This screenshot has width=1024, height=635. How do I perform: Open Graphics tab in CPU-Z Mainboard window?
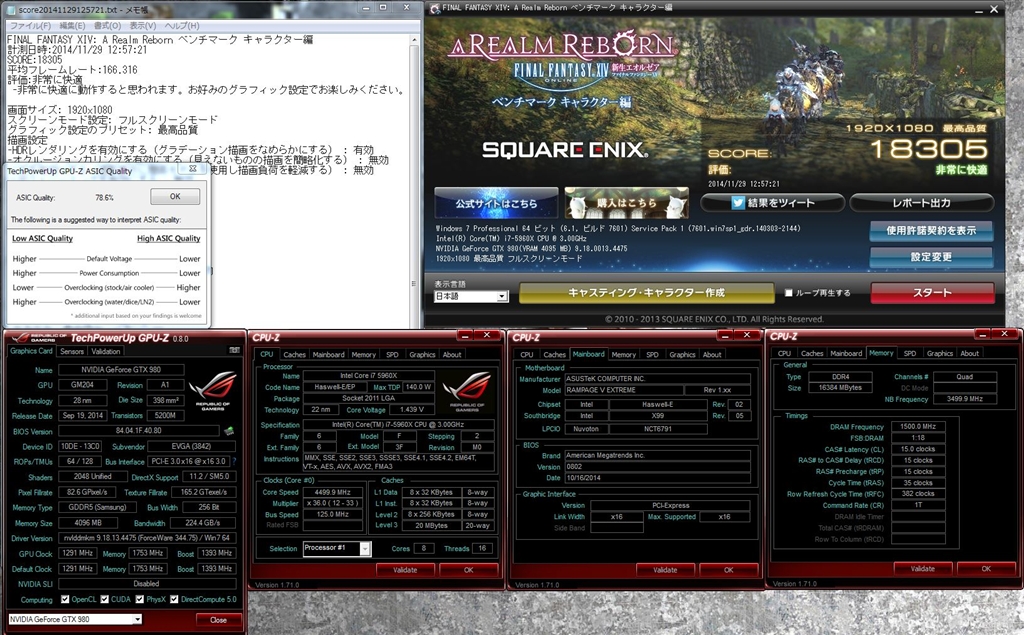click(682, 355)
